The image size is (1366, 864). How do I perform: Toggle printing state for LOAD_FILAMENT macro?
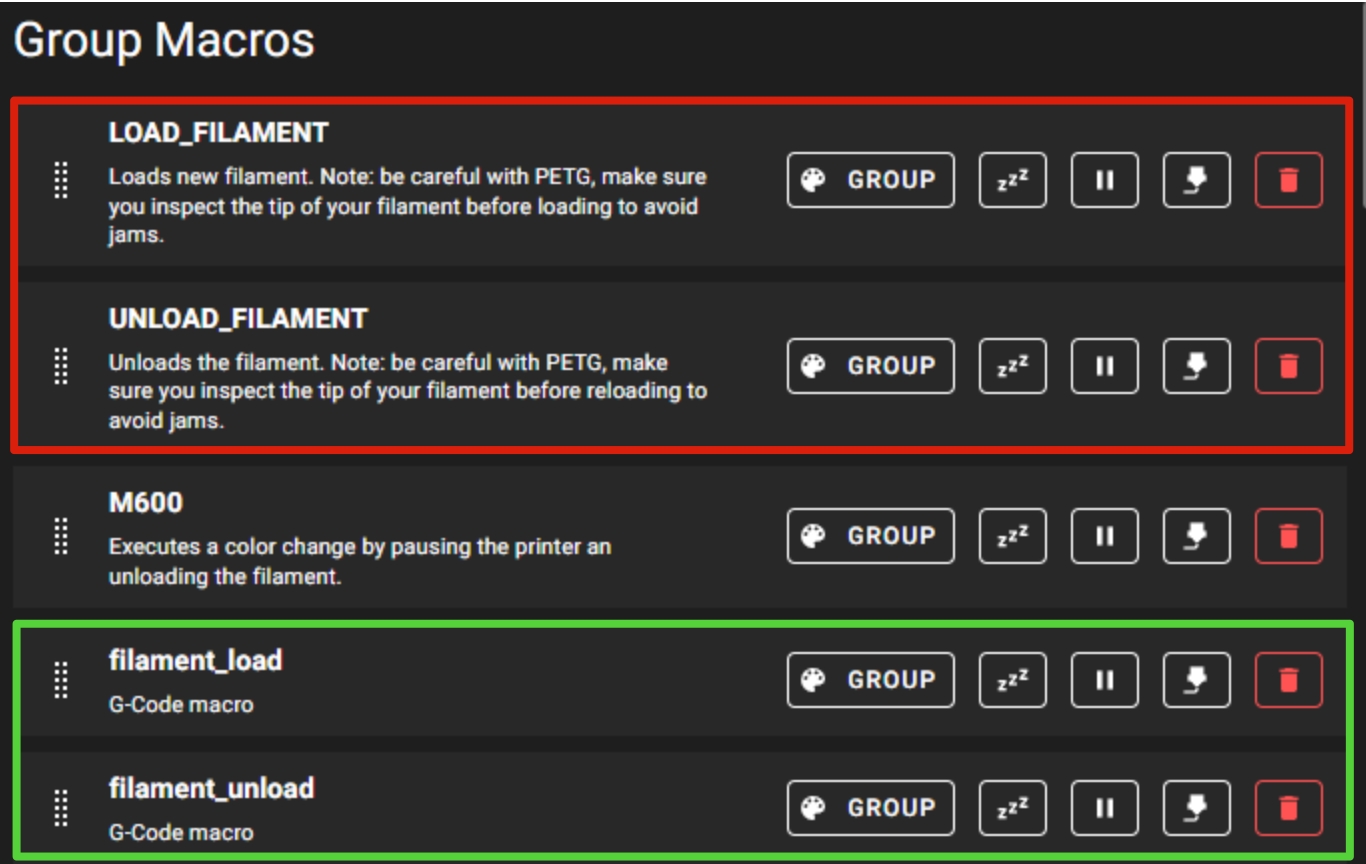pyautogui.click(x=1197, y=180)
